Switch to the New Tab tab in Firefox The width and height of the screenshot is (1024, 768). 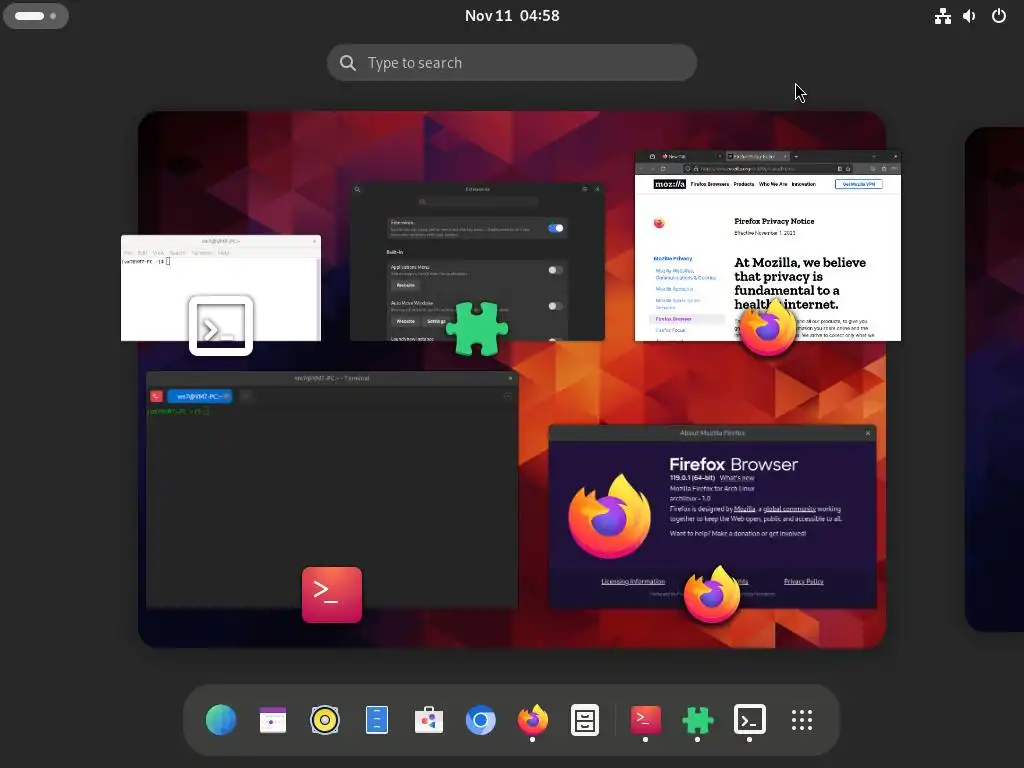[691, 157]
